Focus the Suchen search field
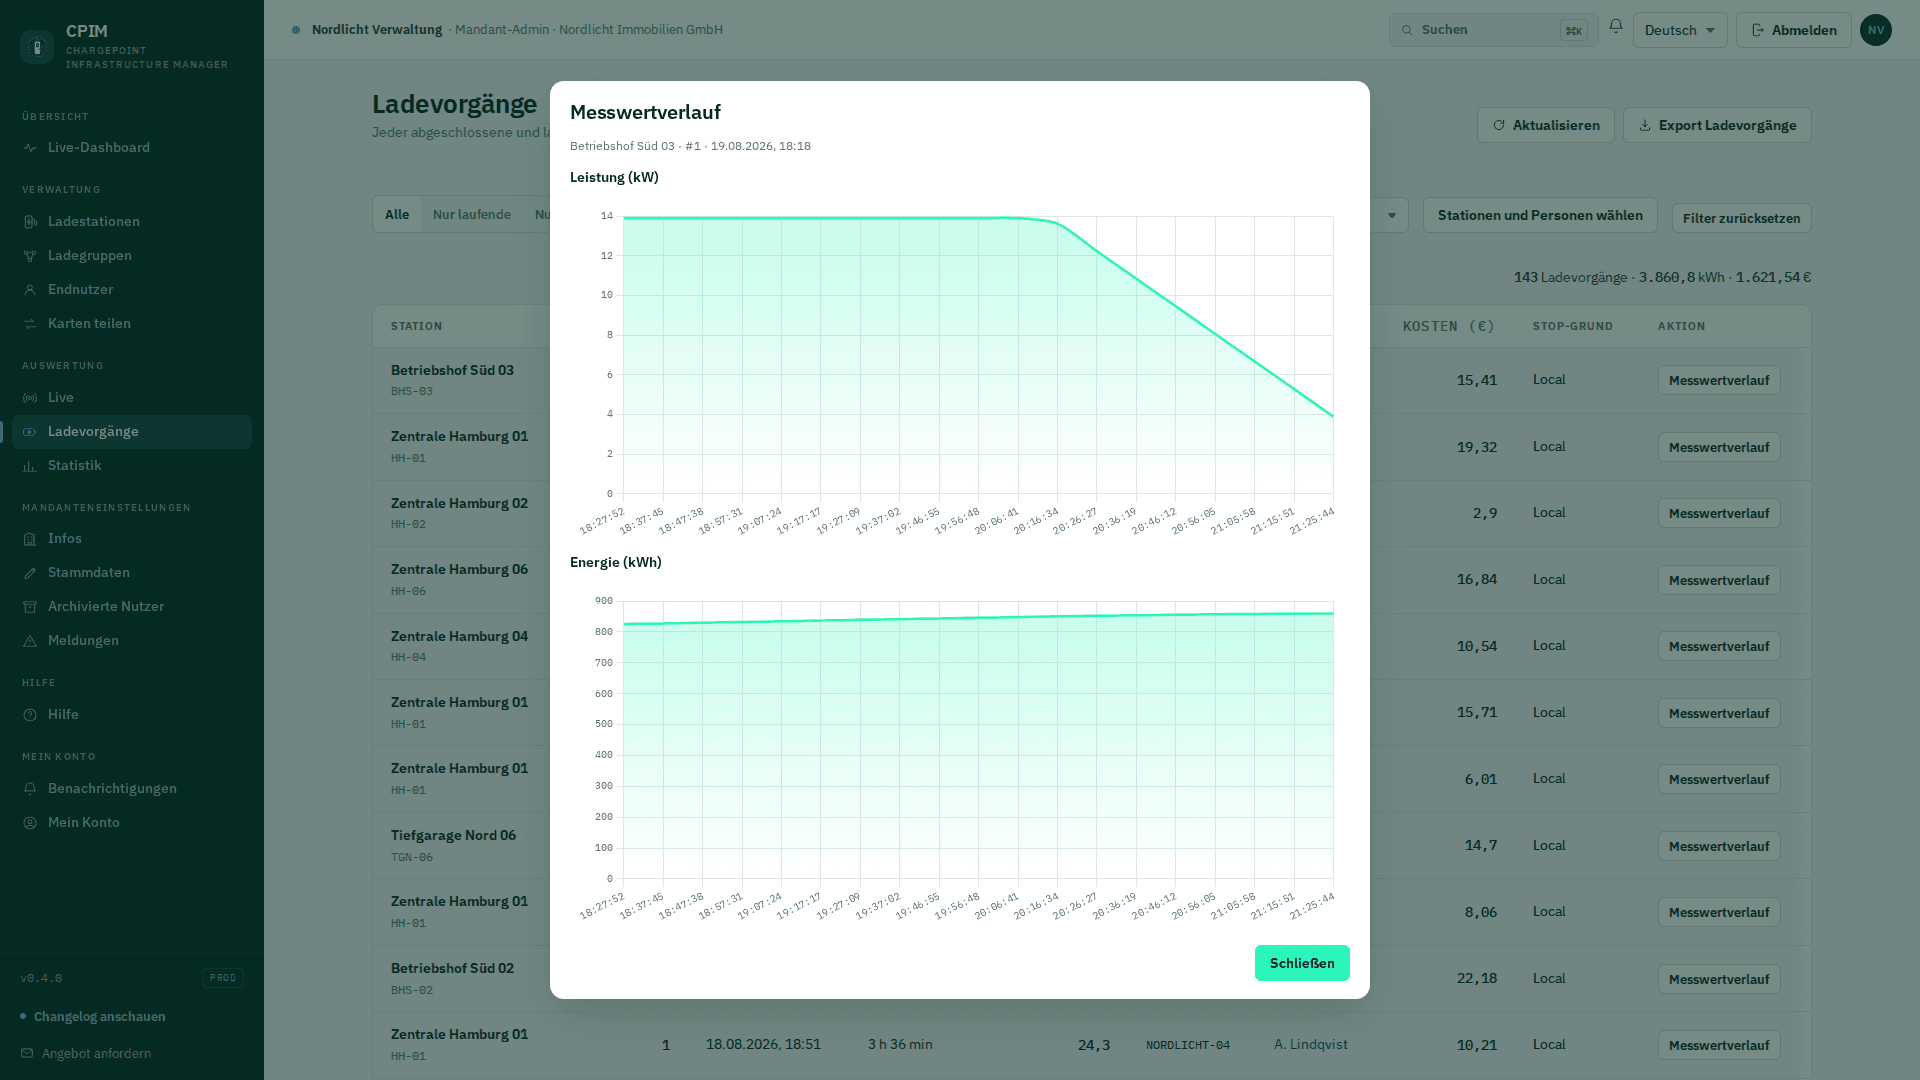The image size is (1920, 1080). 1493,30
